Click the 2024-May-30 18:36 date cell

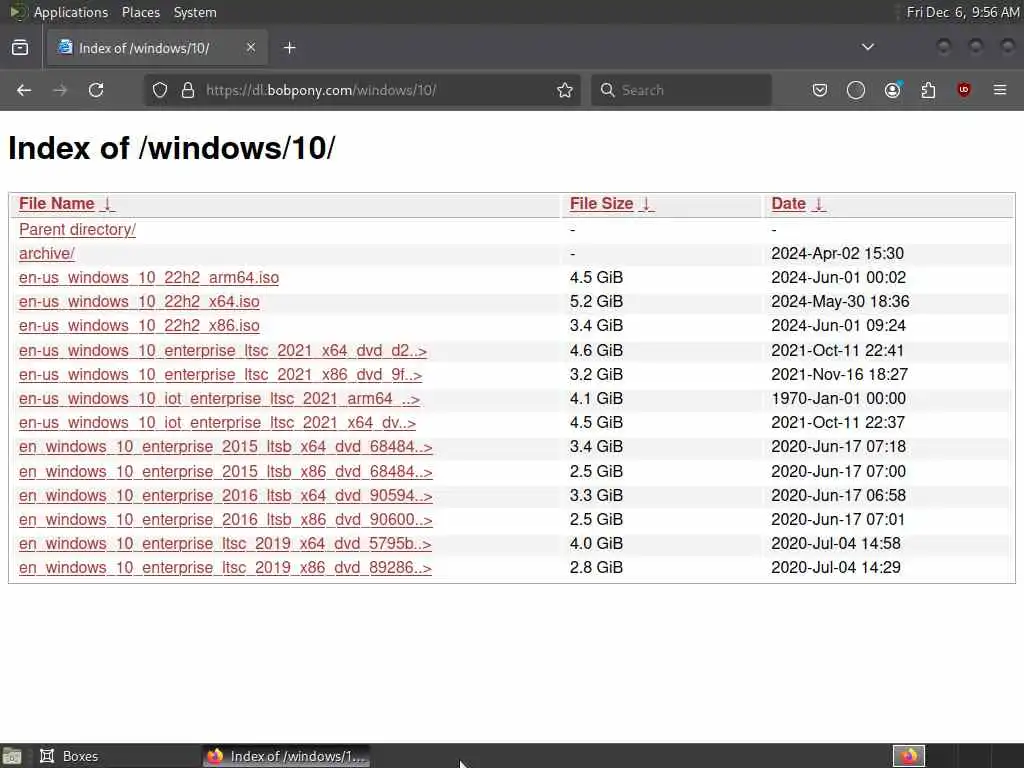tap(840, 302)
